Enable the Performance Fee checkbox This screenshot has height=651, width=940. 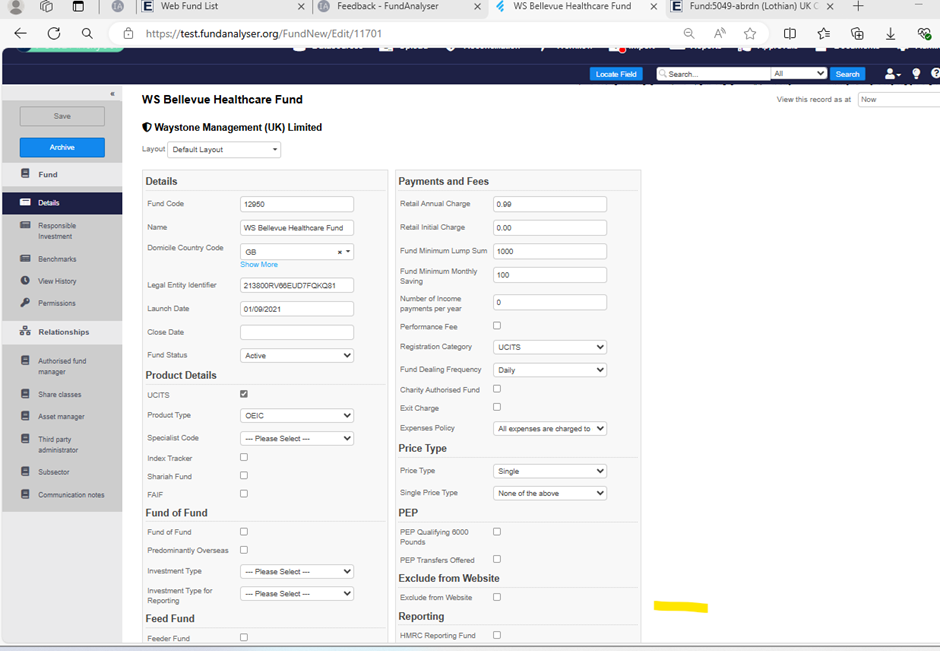click(497, 326)
